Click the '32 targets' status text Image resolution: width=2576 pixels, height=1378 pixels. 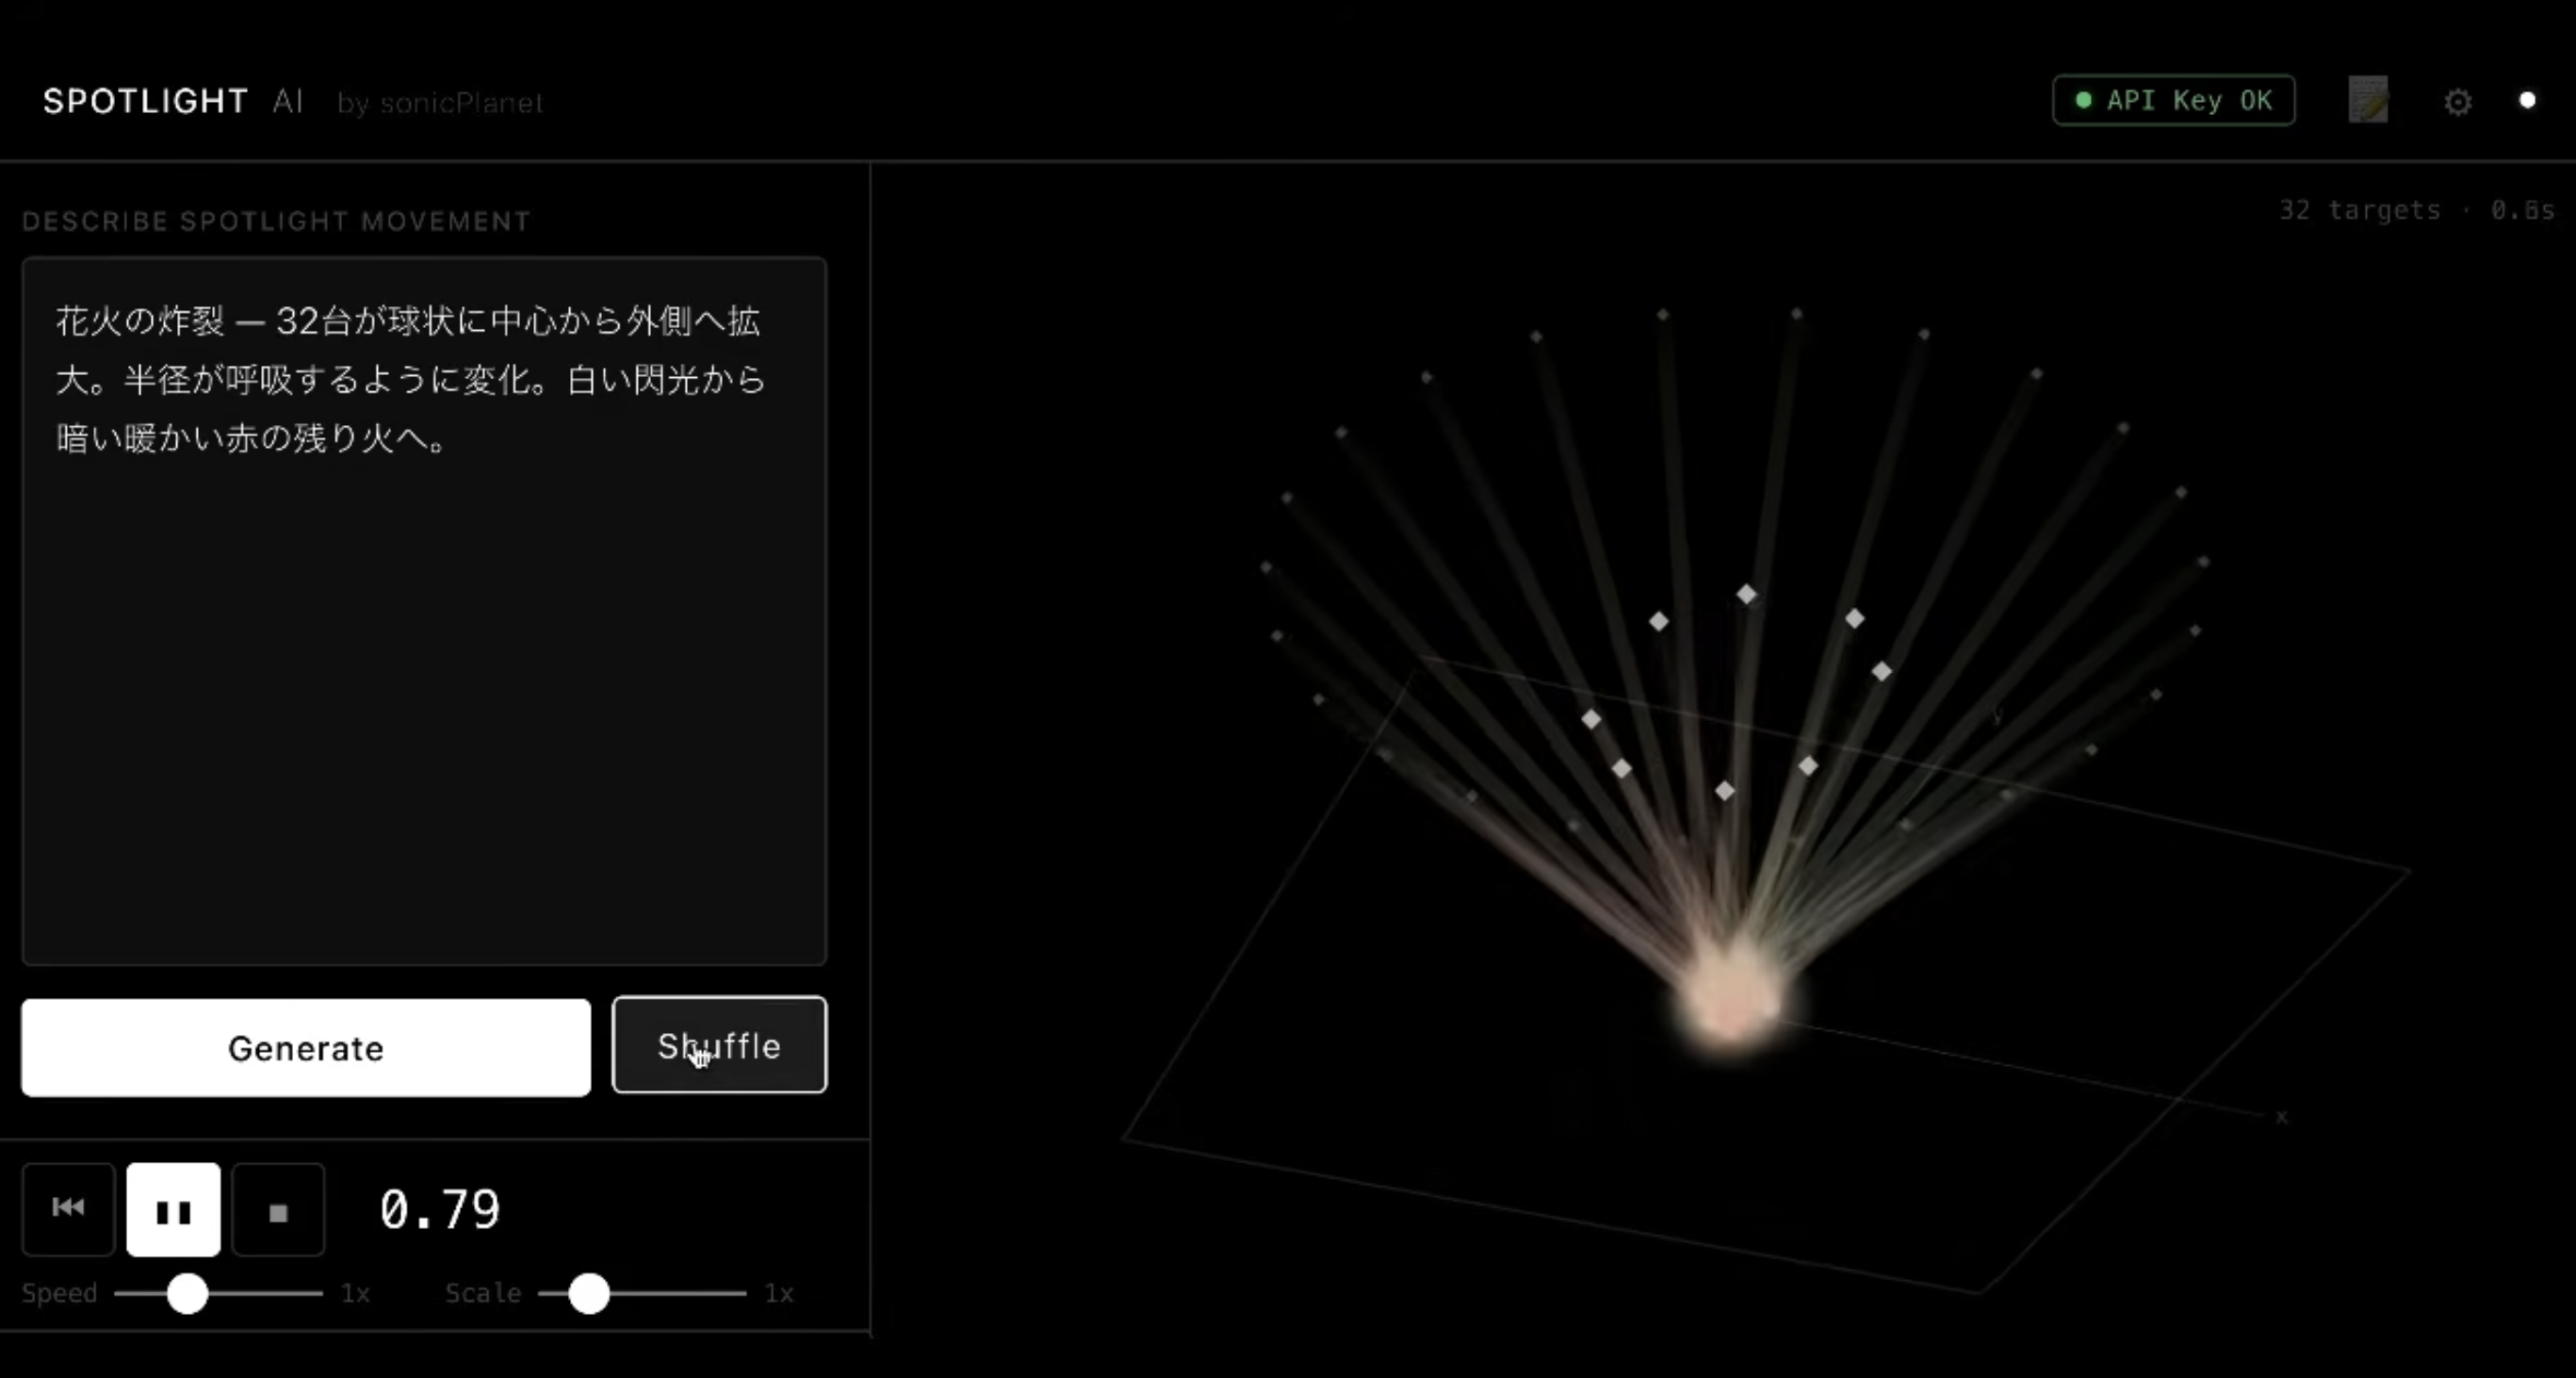click(x=2359, y=210)
